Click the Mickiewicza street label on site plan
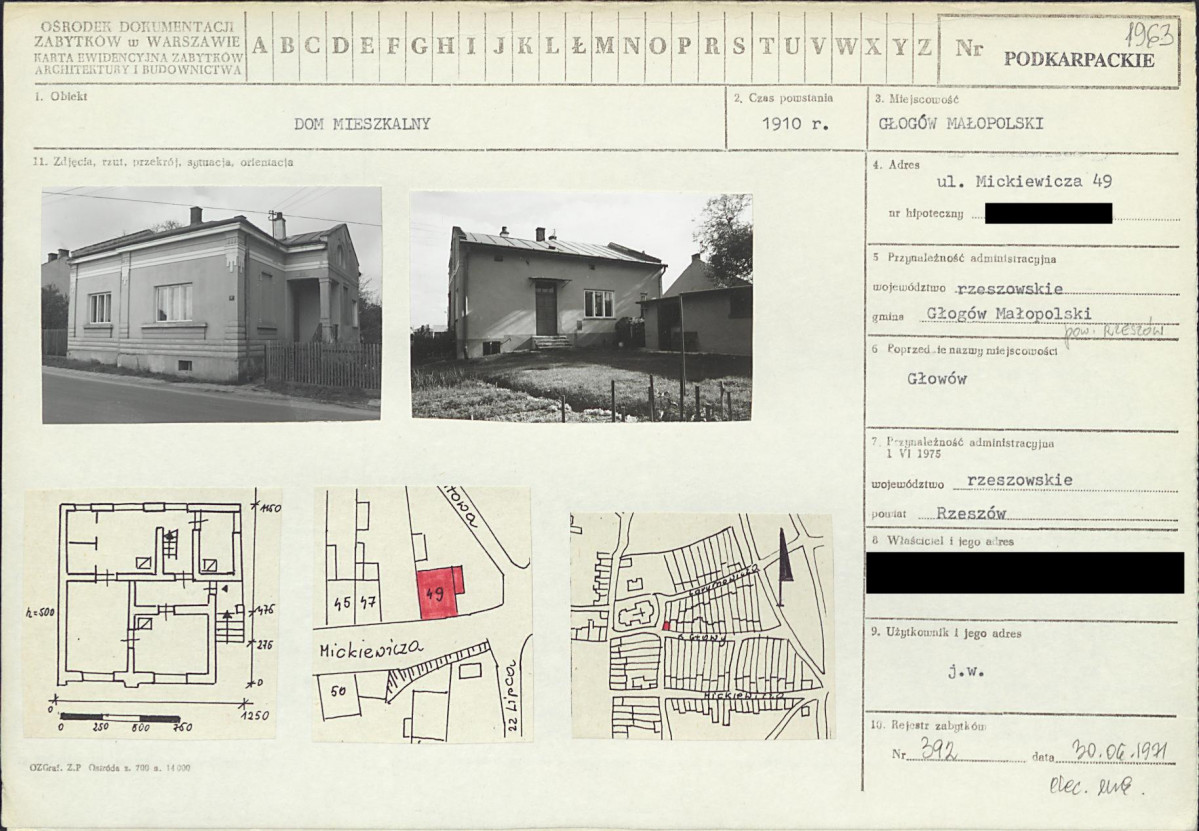The image size is (1199, 831). 371,650
